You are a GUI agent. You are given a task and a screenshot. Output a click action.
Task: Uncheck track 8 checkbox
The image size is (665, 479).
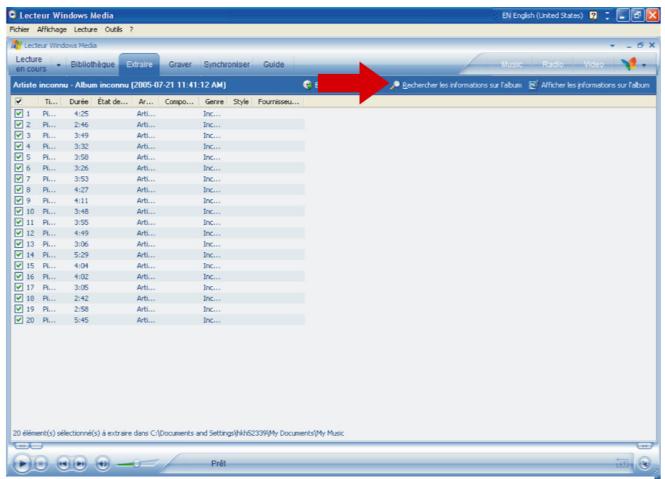coord(18,190)
